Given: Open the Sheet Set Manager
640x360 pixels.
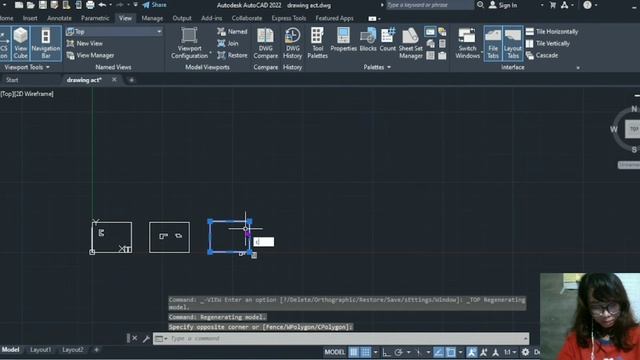Looking at the screenshot, I should [x=410, y=43].
